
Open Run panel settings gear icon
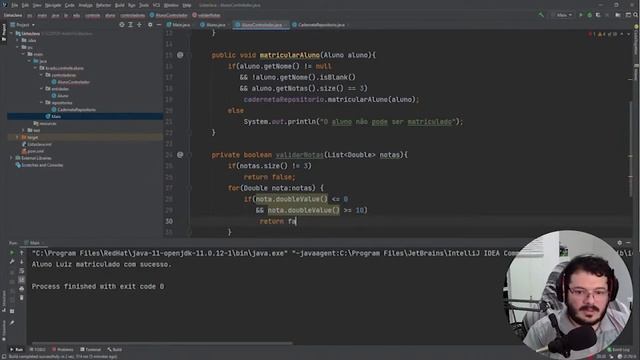click(x=620, y=243)
